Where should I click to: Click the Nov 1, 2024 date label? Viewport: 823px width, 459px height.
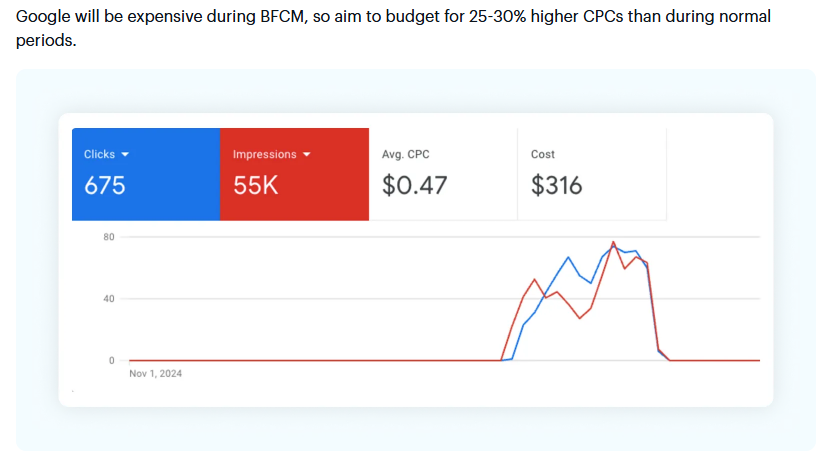156,374
